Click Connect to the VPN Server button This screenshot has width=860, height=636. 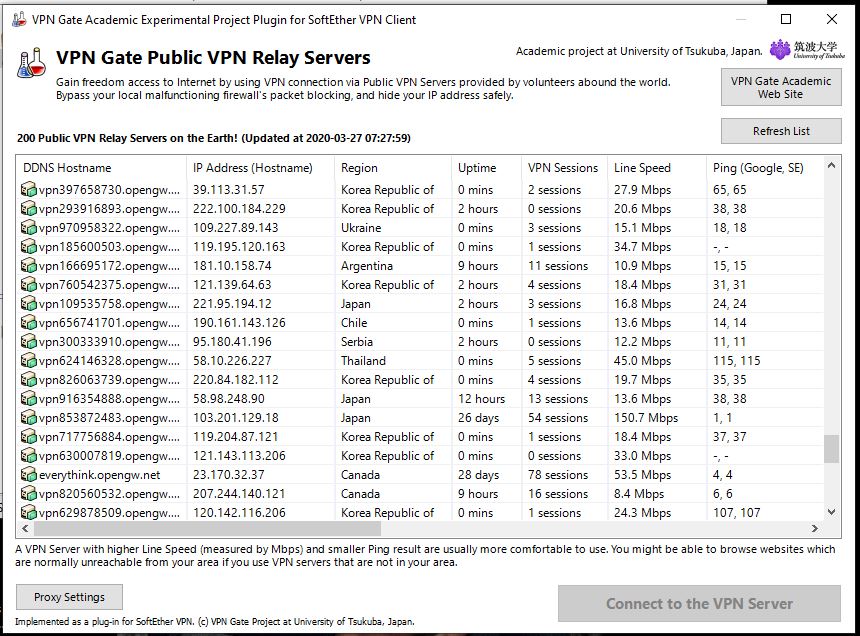699,604
